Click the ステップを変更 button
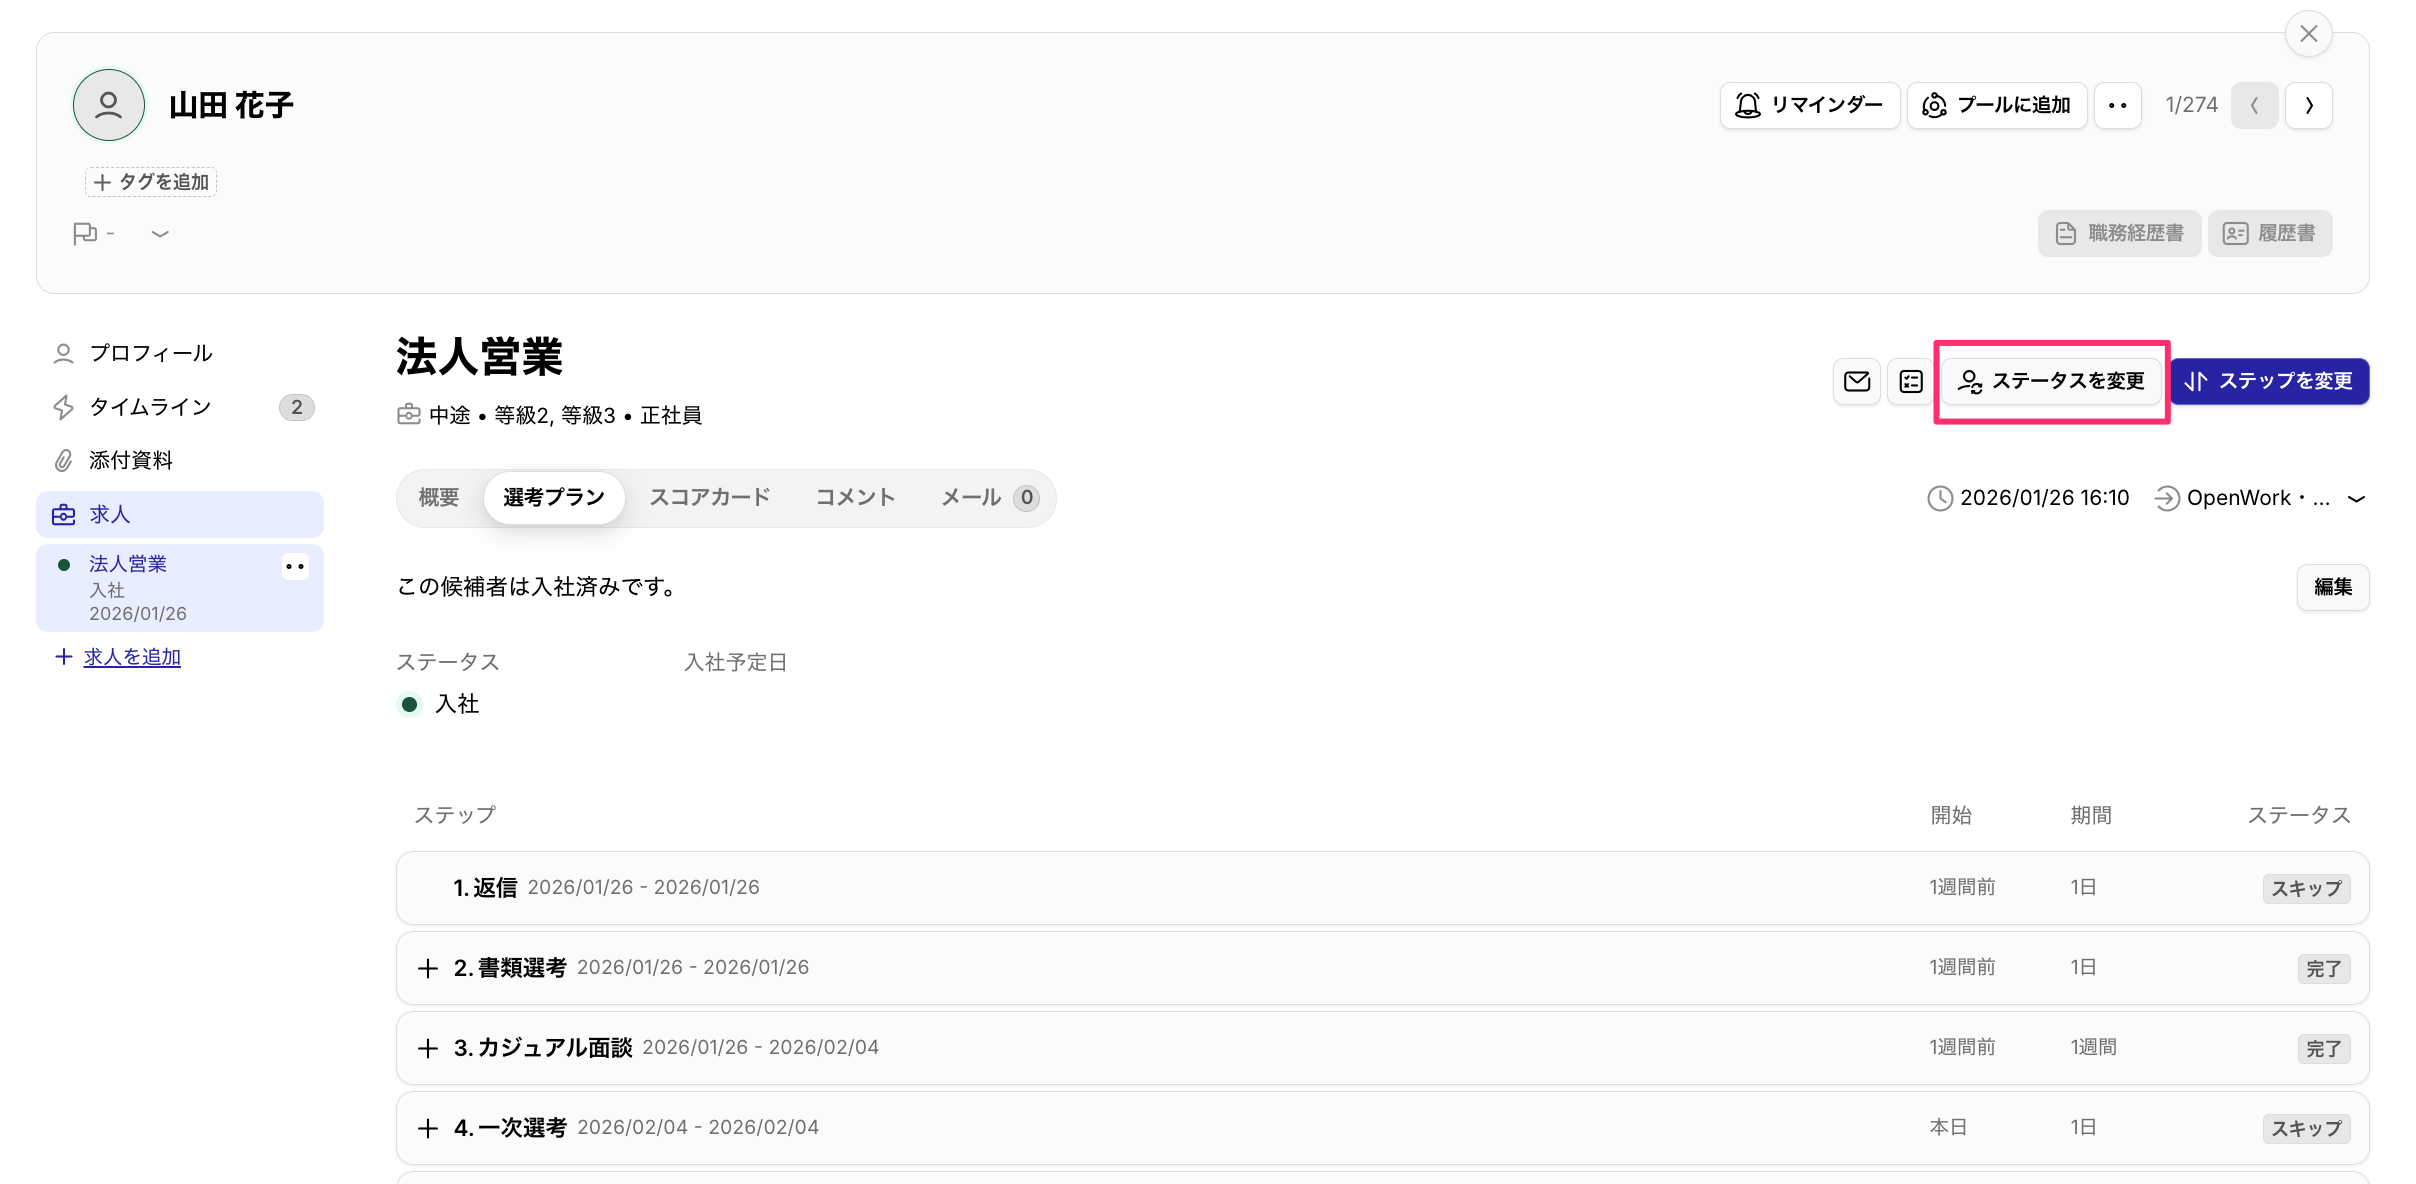This screenshot has width=2416, height=1184. coord(2268,381)
